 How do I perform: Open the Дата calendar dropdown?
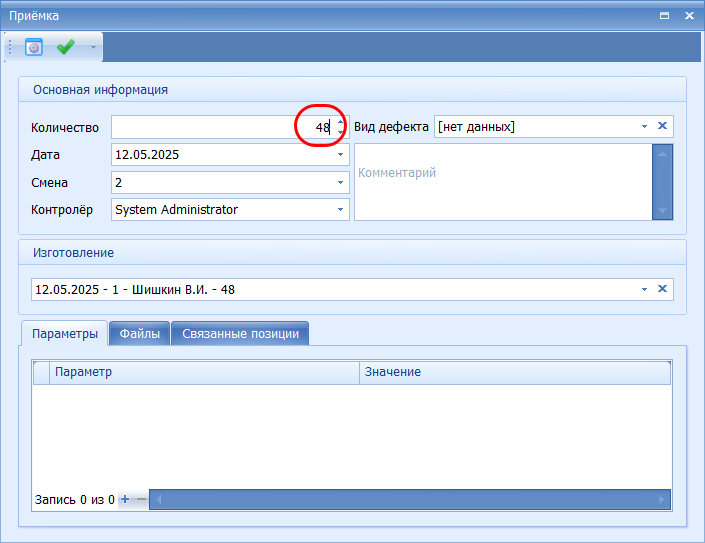pos(340,155)
